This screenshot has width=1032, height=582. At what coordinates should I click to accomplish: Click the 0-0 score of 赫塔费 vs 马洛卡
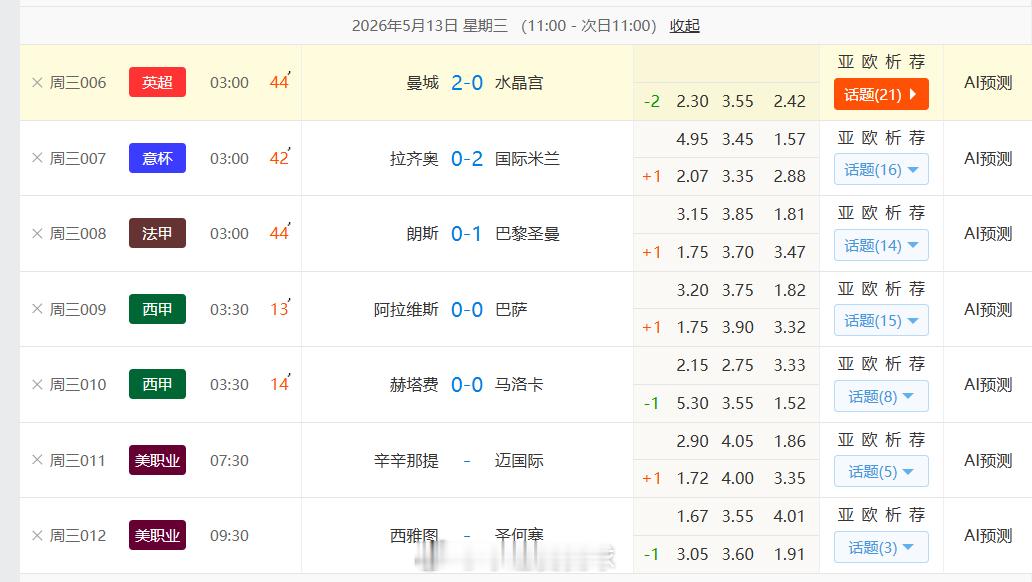pos(467,384)
